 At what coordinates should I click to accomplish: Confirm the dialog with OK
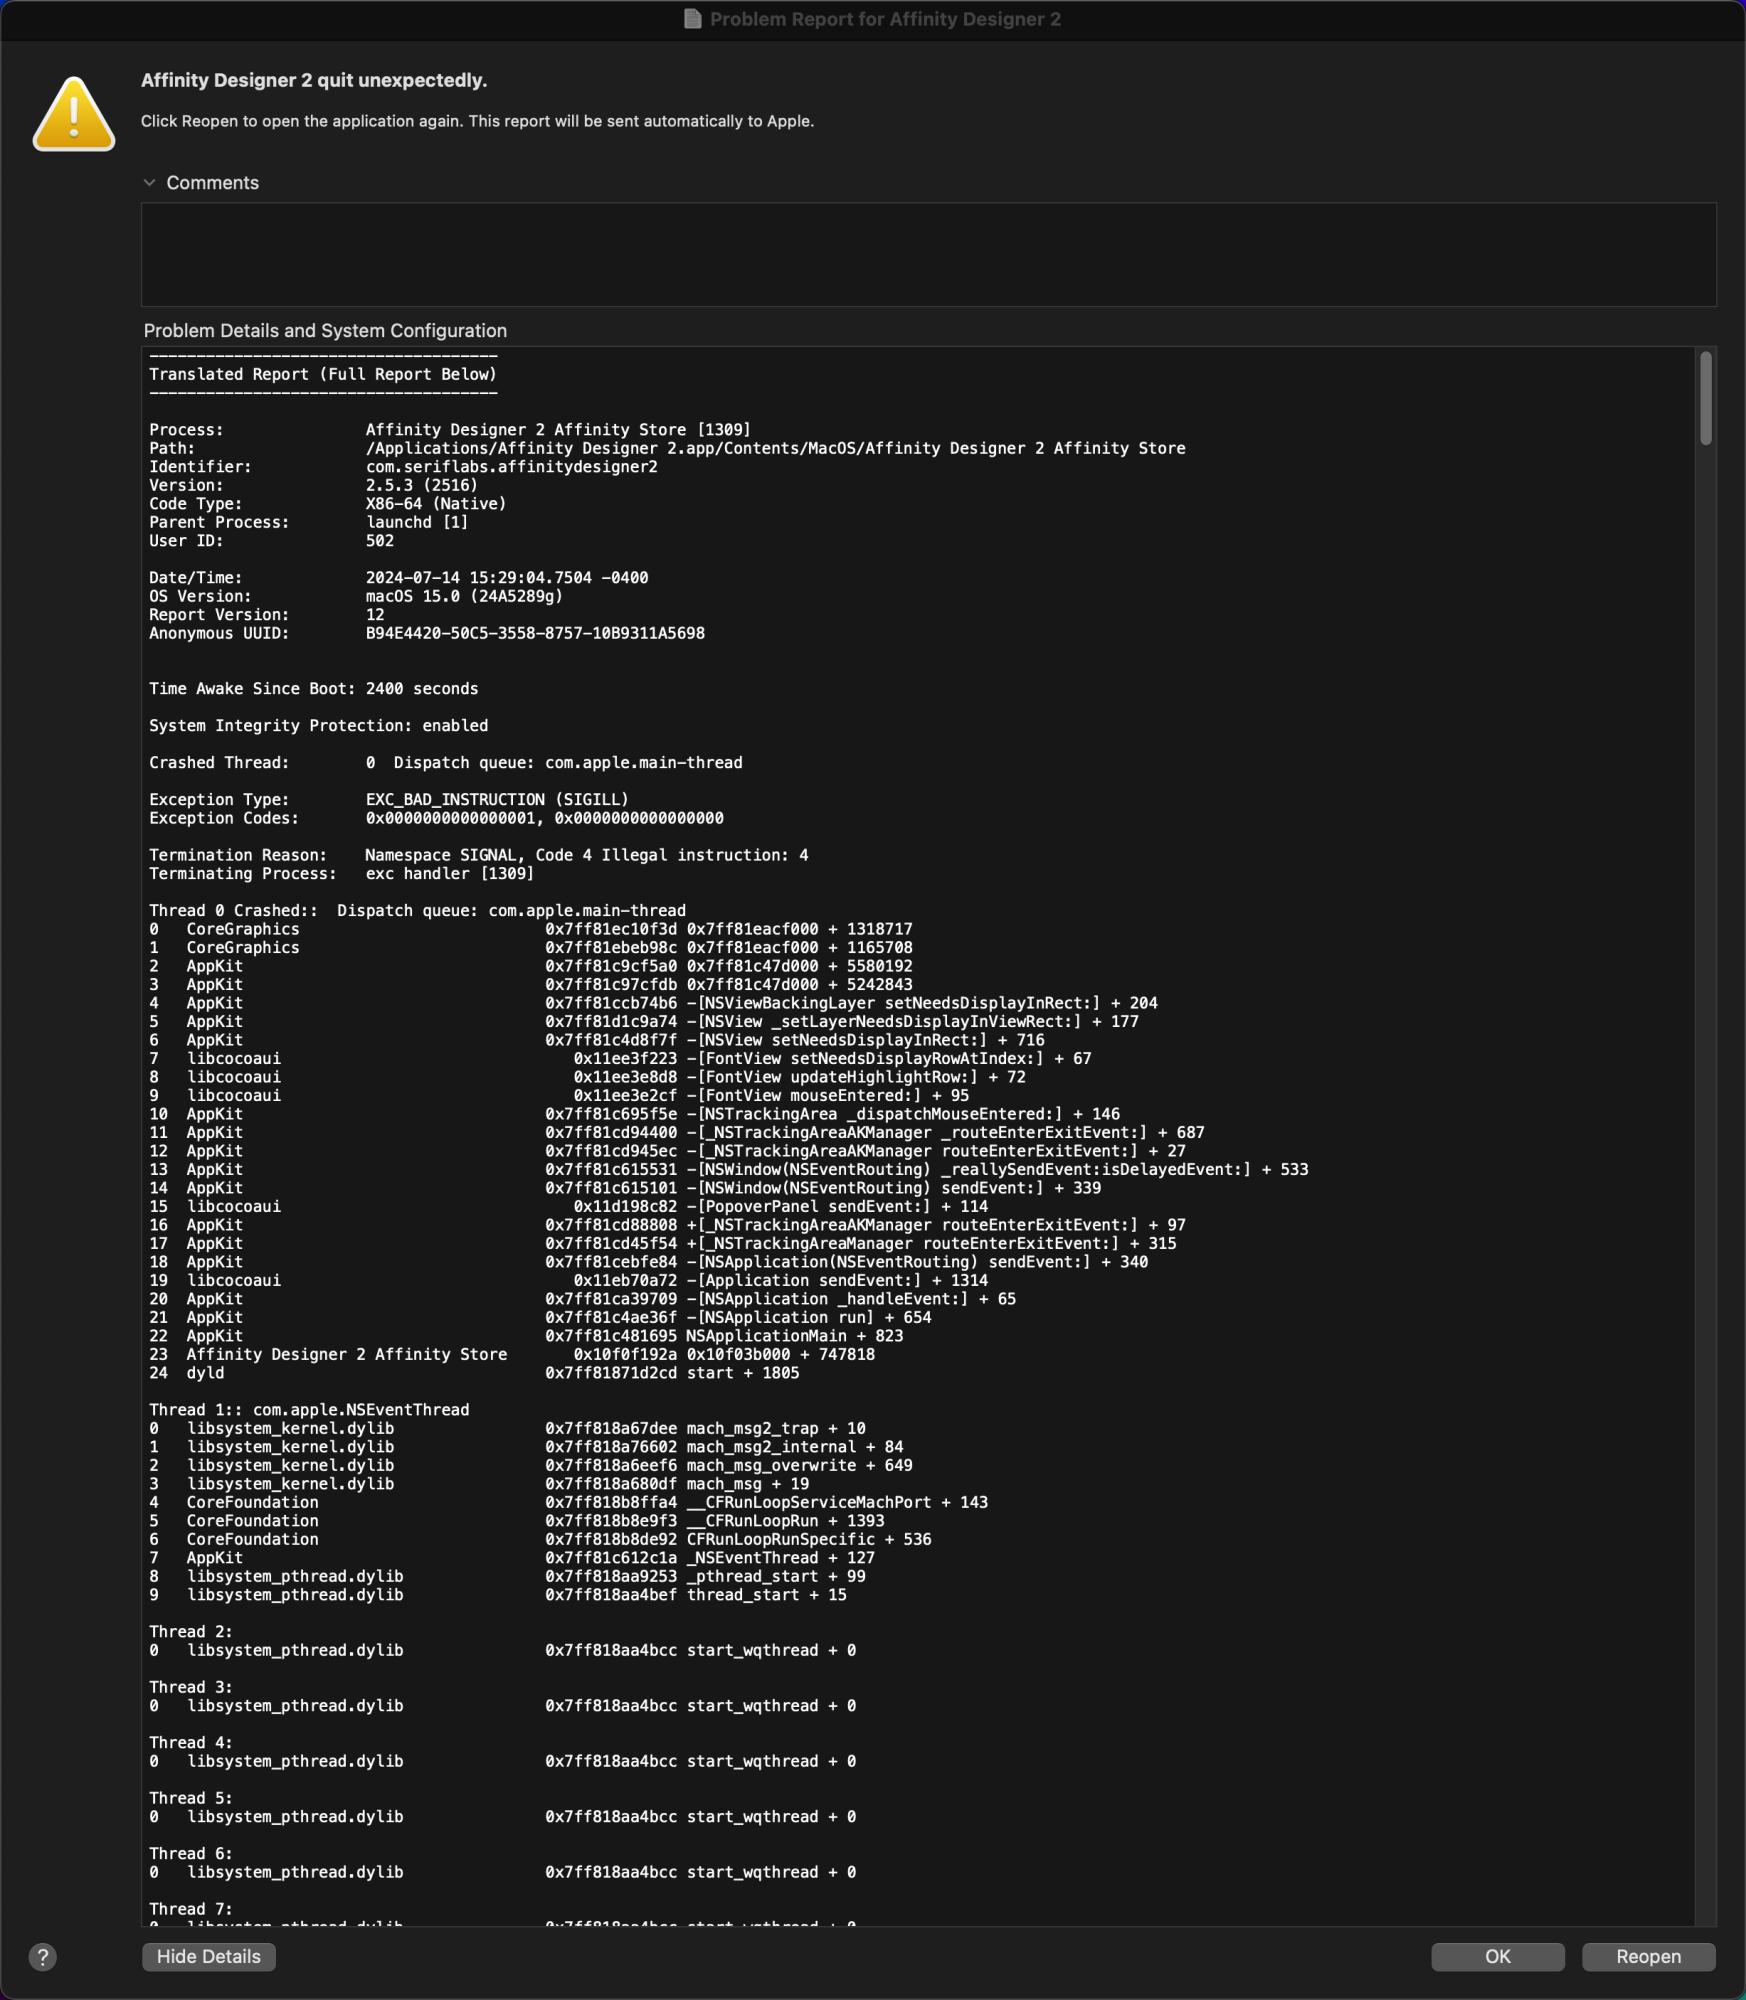(x=1497, y=1957)
